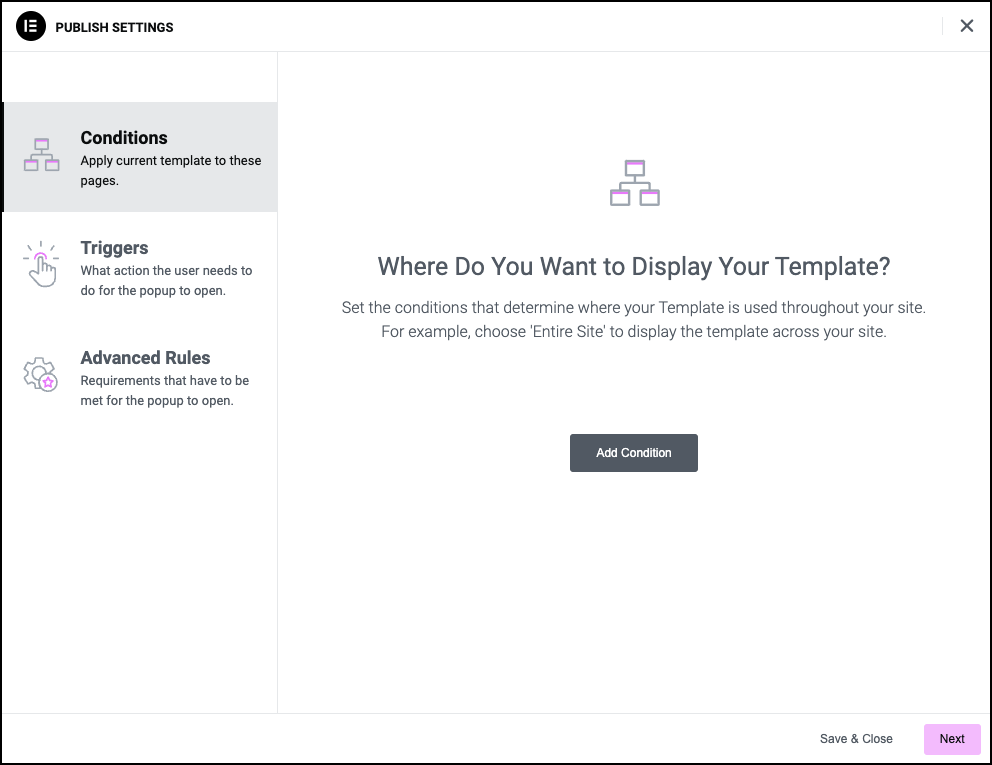Open the Conditions tab
This screenshot has height=765, width=992.
tap(140, 157)
